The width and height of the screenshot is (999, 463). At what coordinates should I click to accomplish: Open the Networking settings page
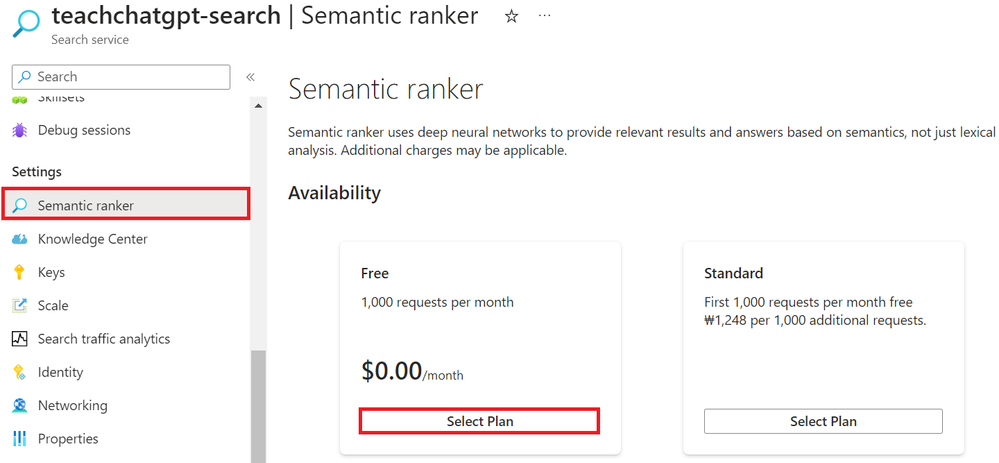click(72, 405)
